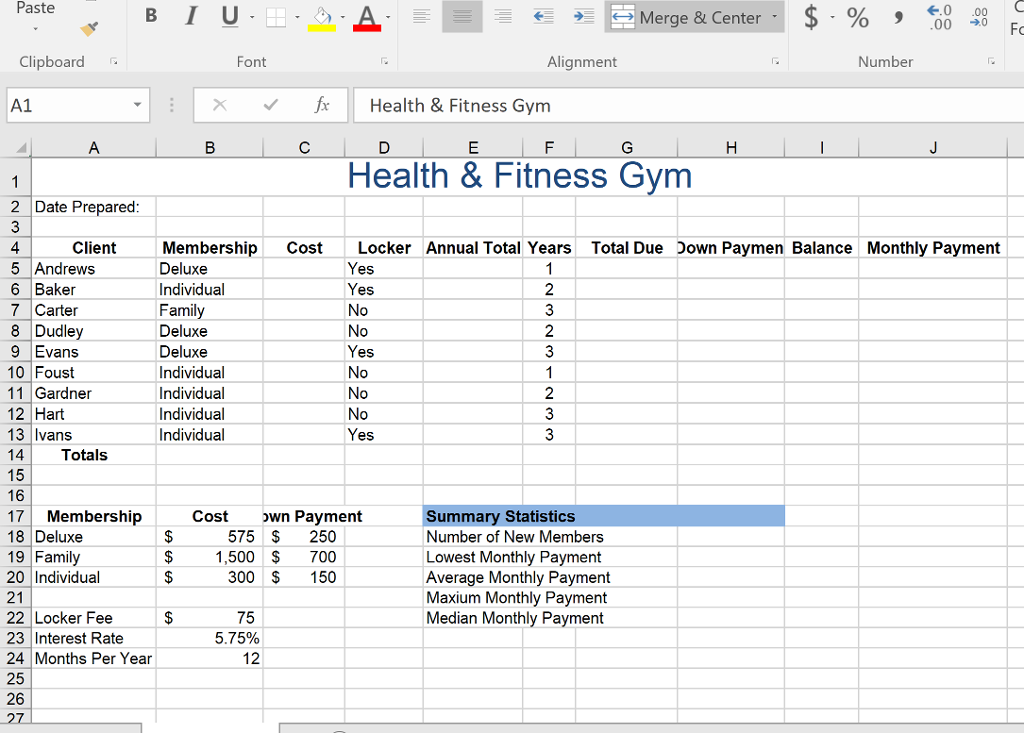
Task: Select the Balance header cell
Action: [822, 248]
